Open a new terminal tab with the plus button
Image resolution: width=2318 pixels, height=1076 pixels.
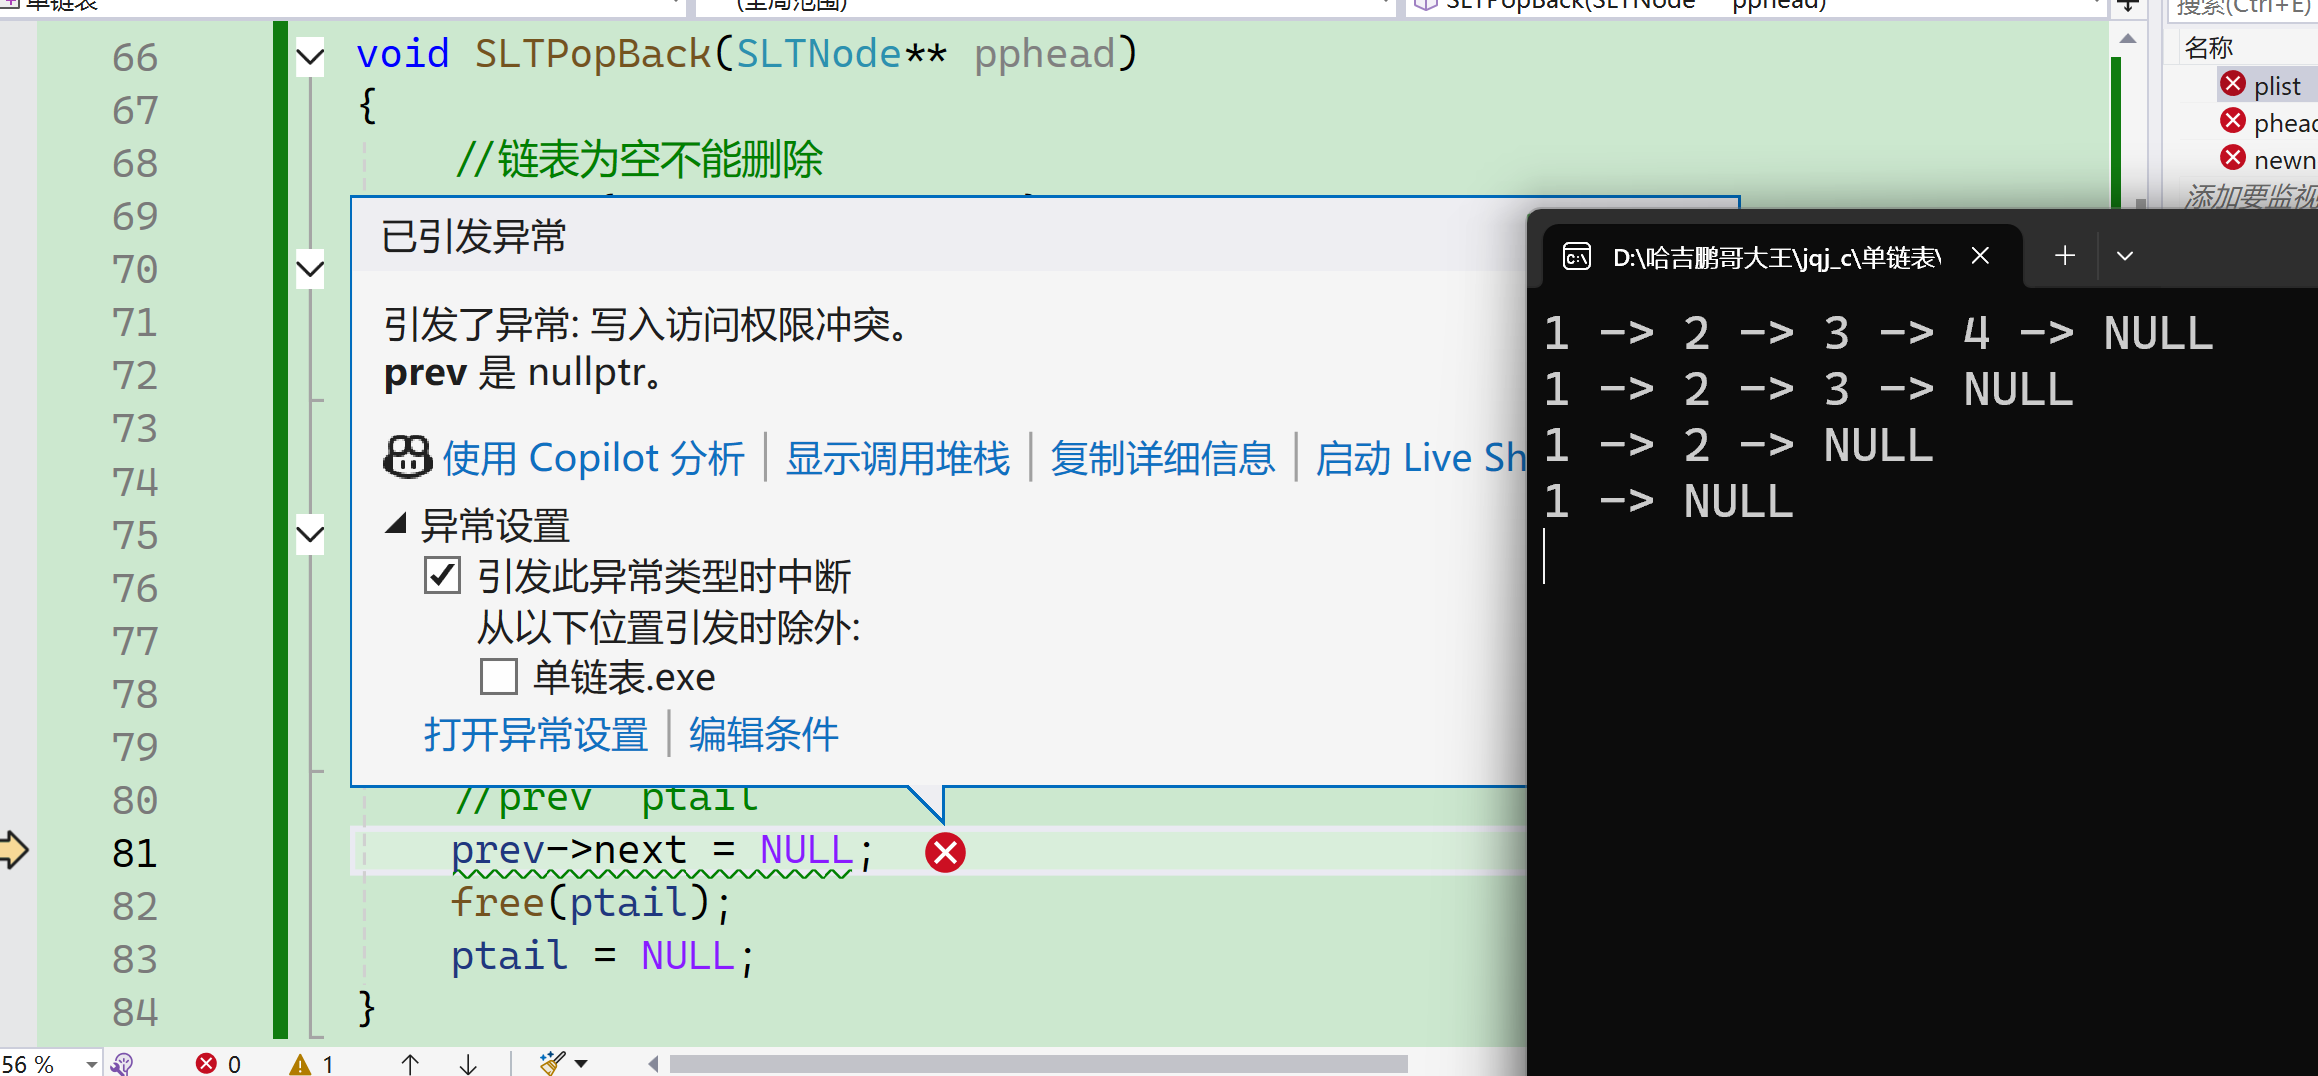2065,256
